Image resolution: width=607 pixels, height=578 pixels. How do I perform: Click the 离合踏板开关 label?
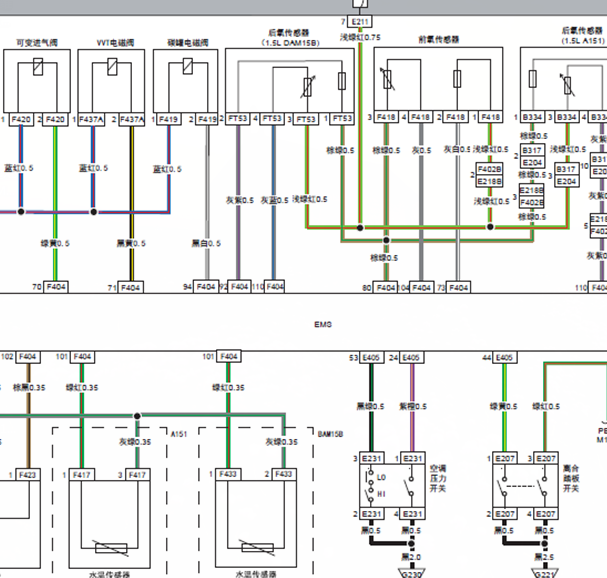571,479
